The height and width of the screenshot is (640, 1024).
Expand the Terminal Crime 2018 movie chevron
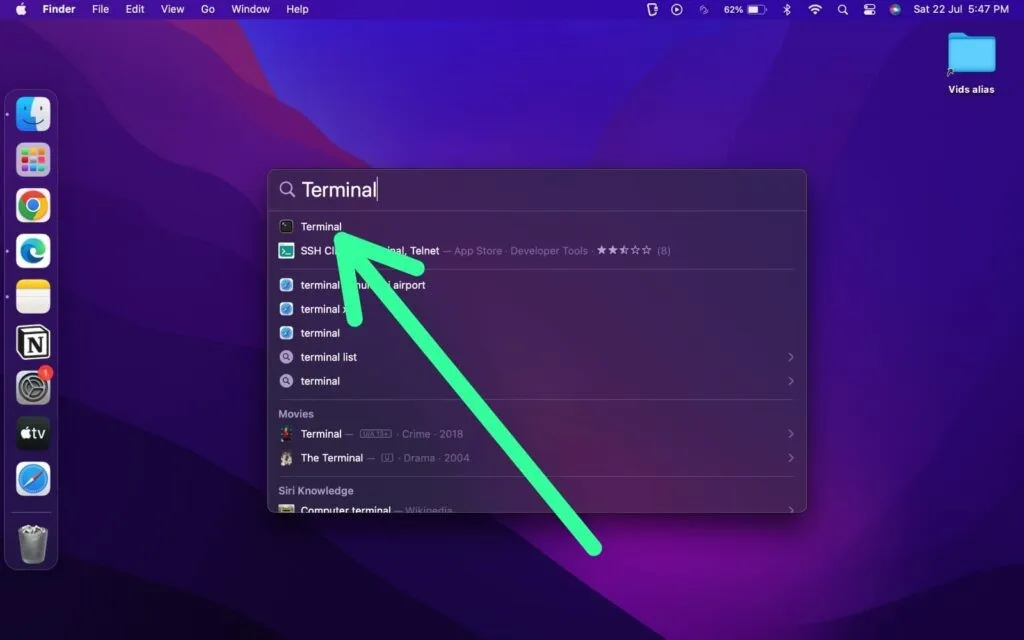click(x=790, y=434)
